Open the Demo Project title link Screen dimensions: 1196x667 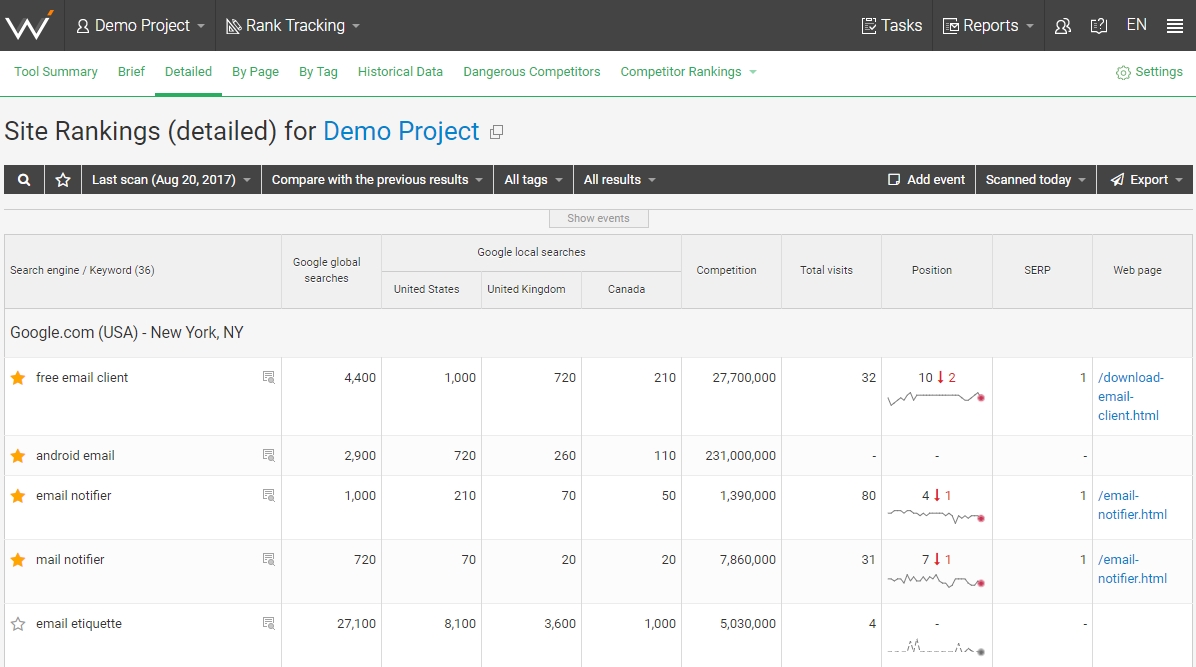click(401, 131)
